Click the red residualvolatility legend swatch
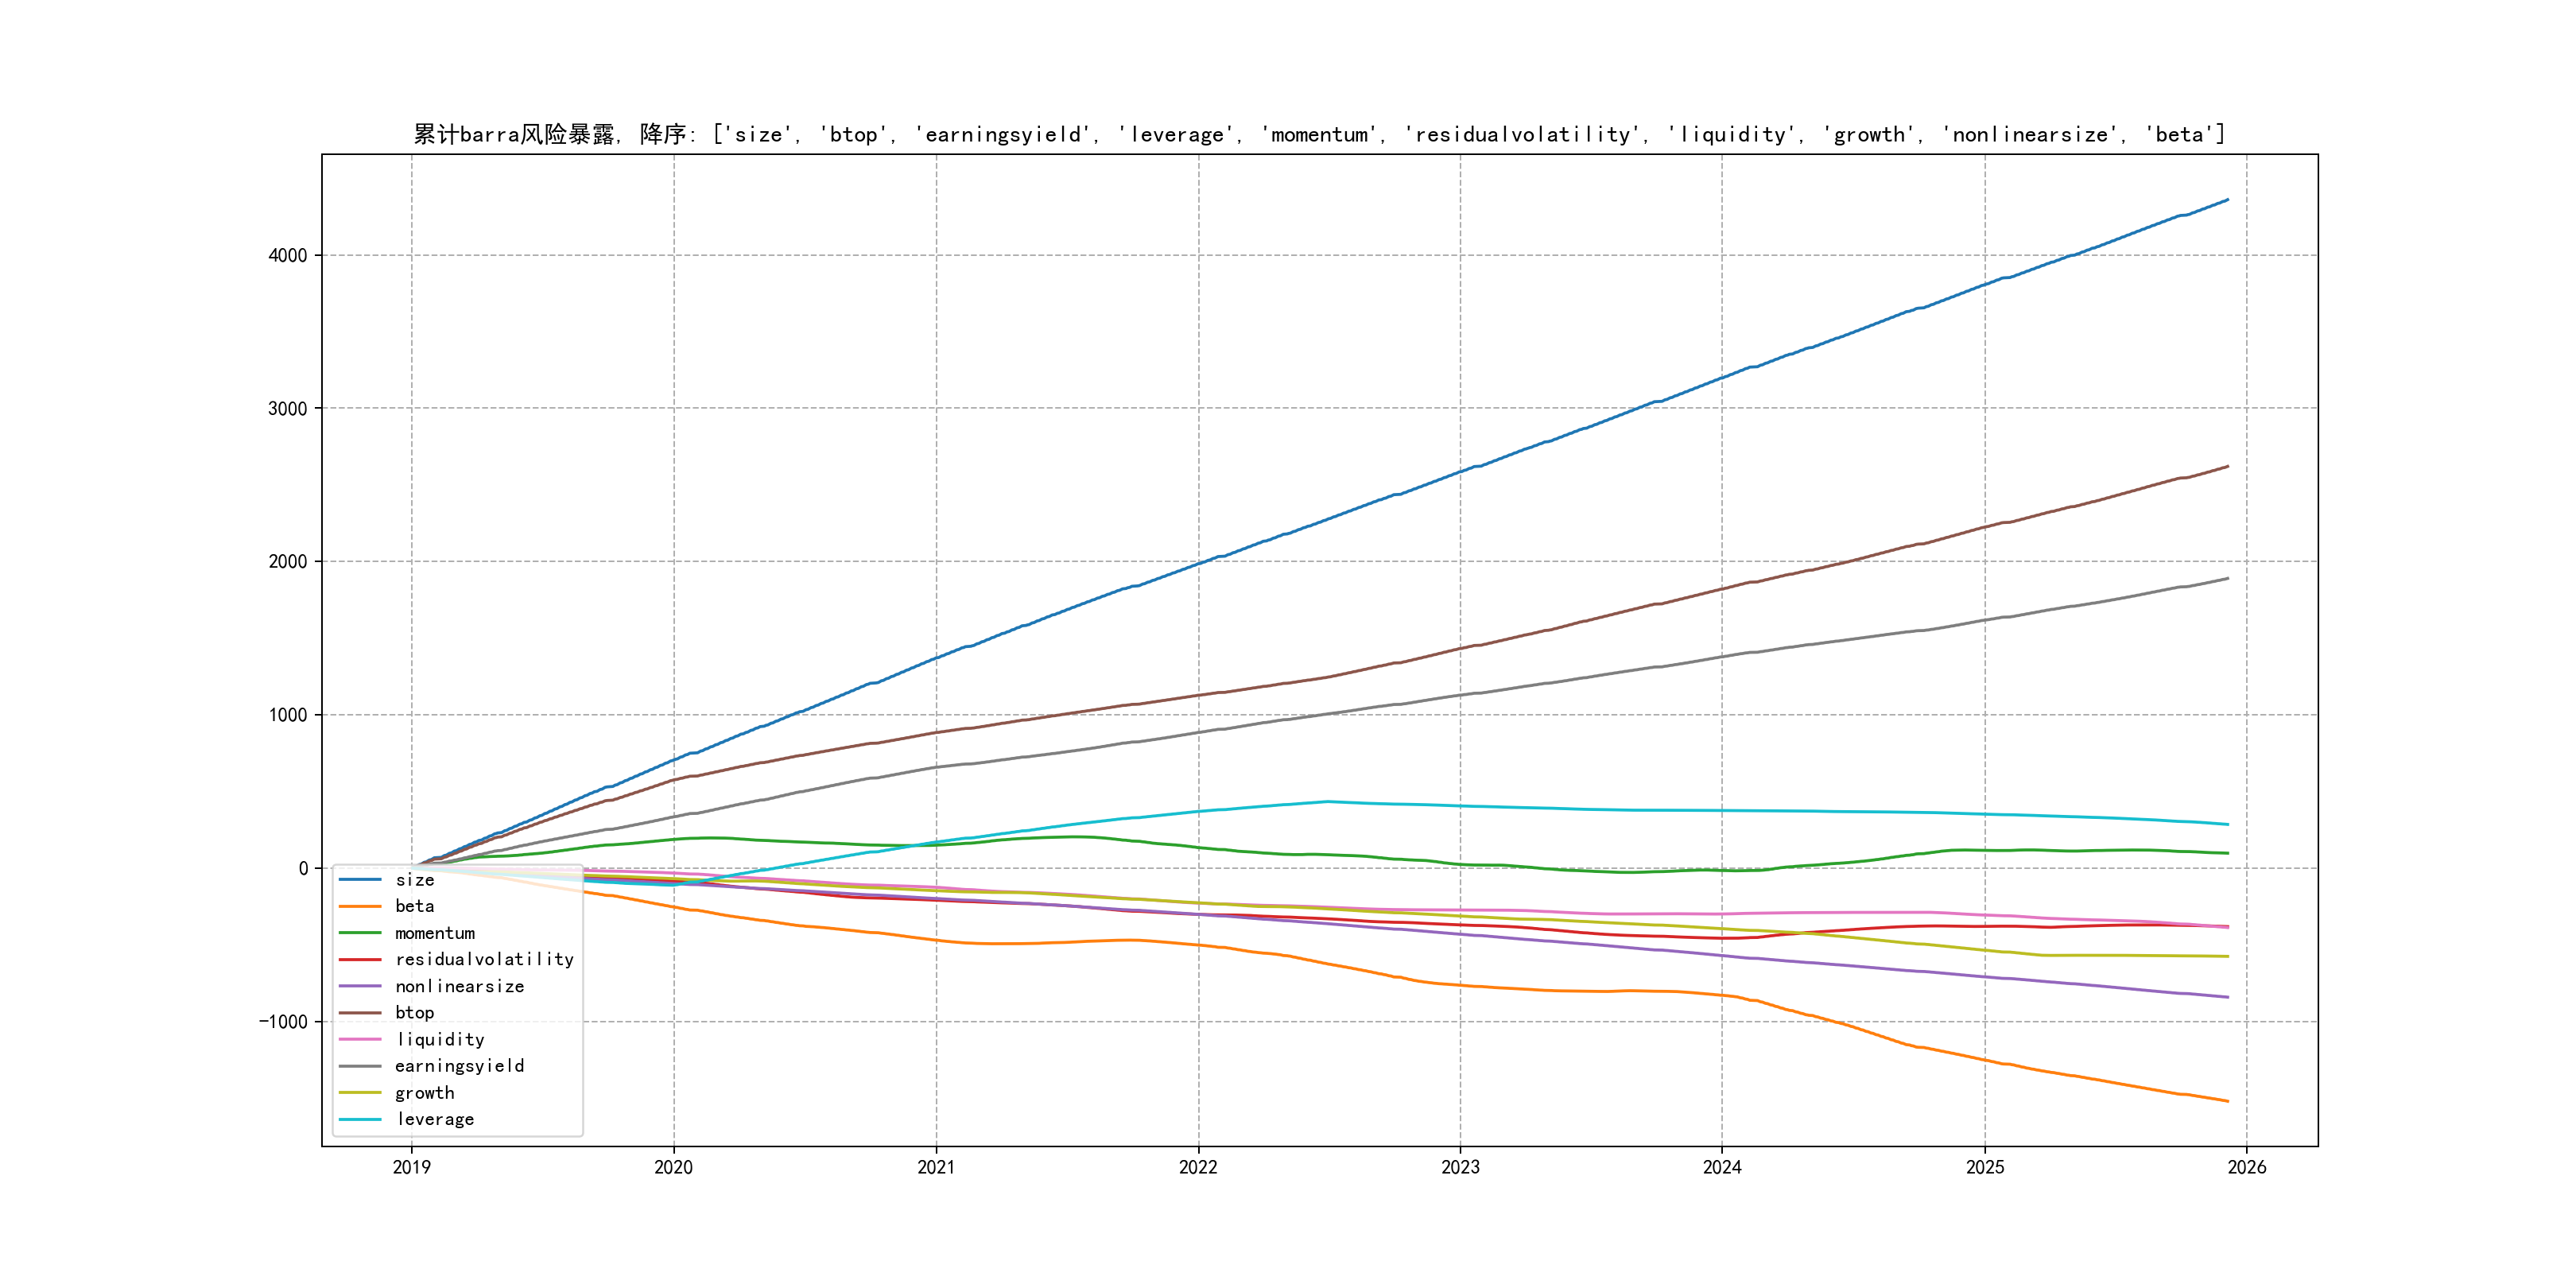Image resolution: width=2576 pixels, height=1288 pixels. tap(360, 959)
